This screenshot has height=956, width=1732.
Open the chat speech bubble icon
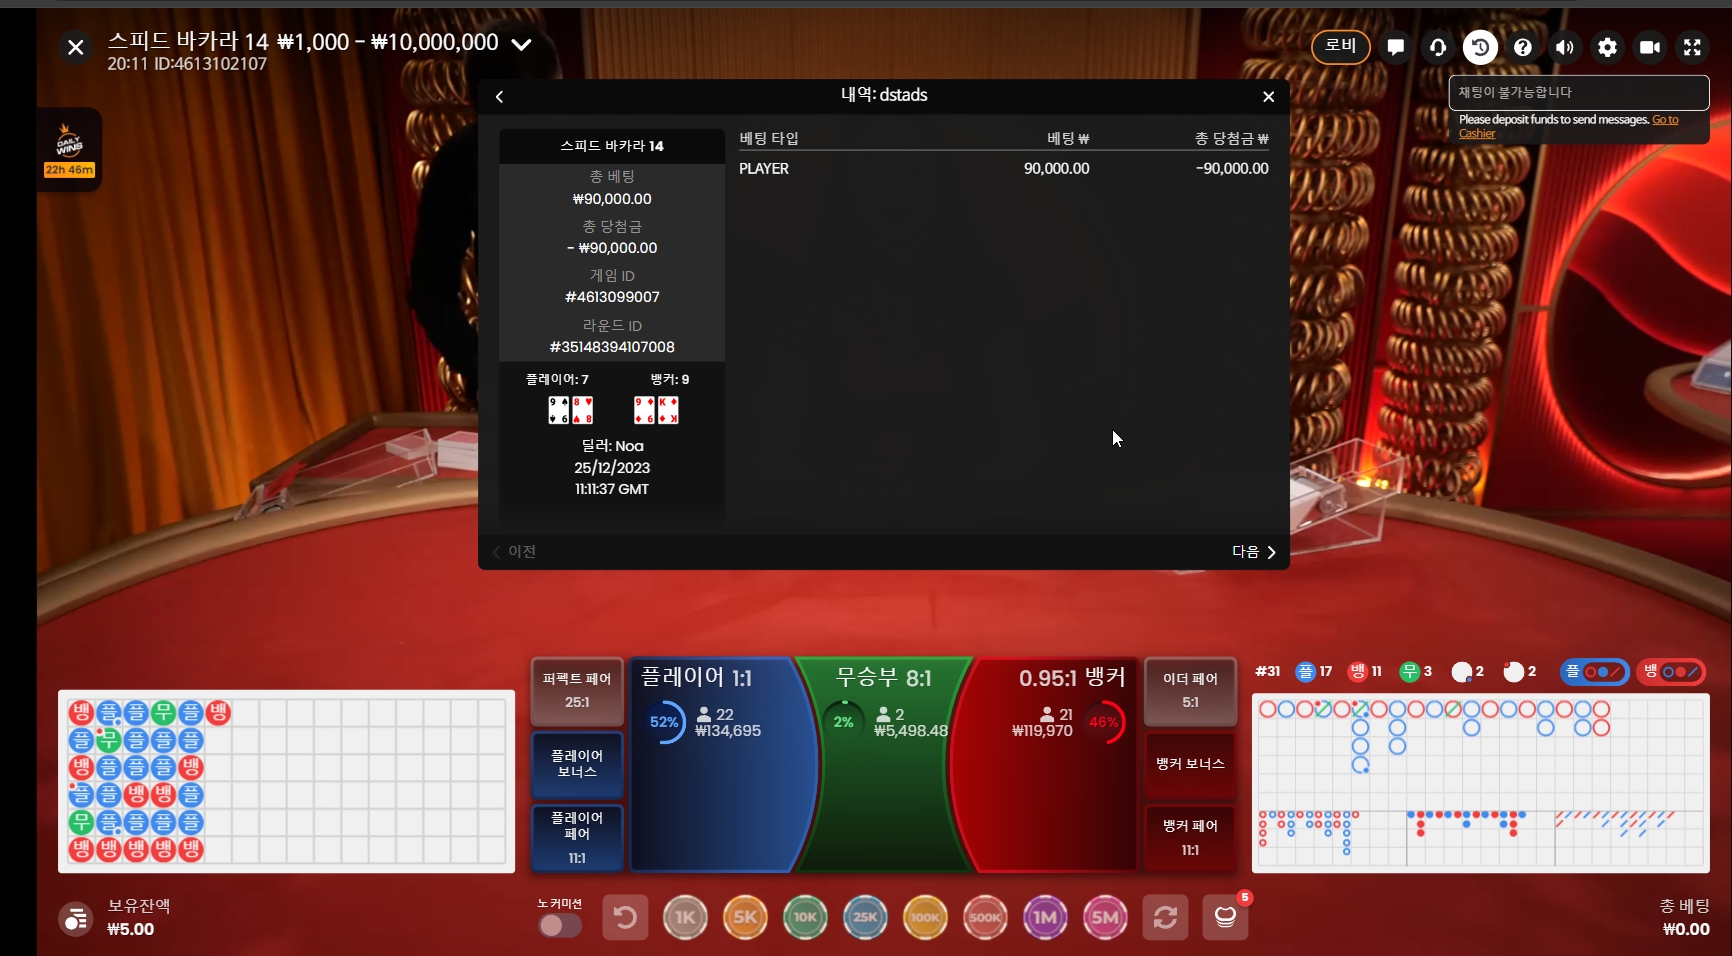(1395, 47)
